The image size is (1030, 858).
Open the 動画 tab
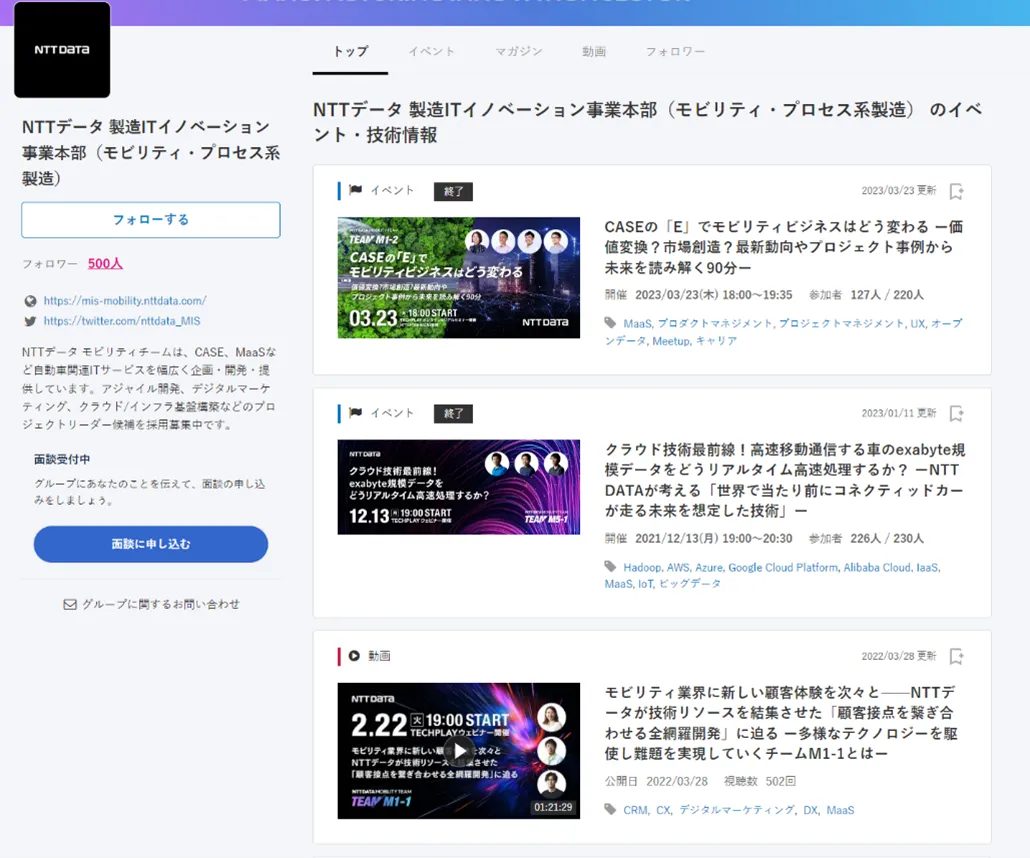(594, 52)
